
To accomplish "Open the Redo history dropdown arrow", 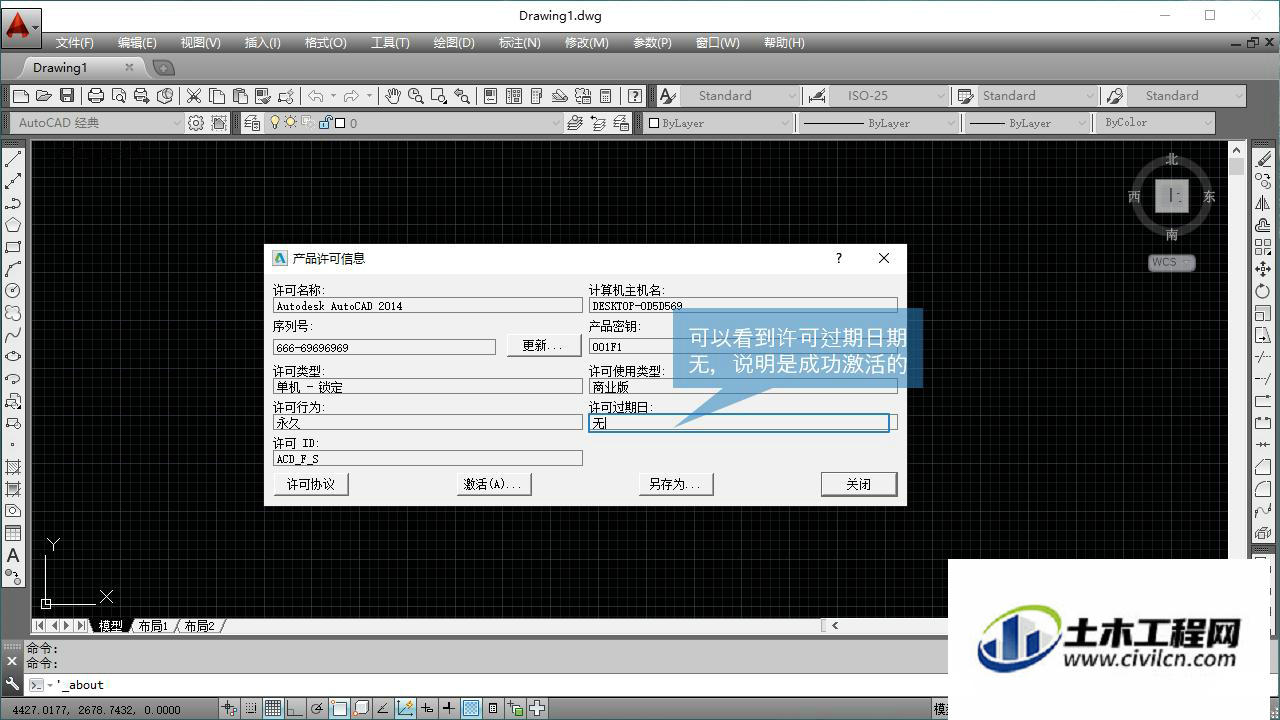I will (369, 96).
